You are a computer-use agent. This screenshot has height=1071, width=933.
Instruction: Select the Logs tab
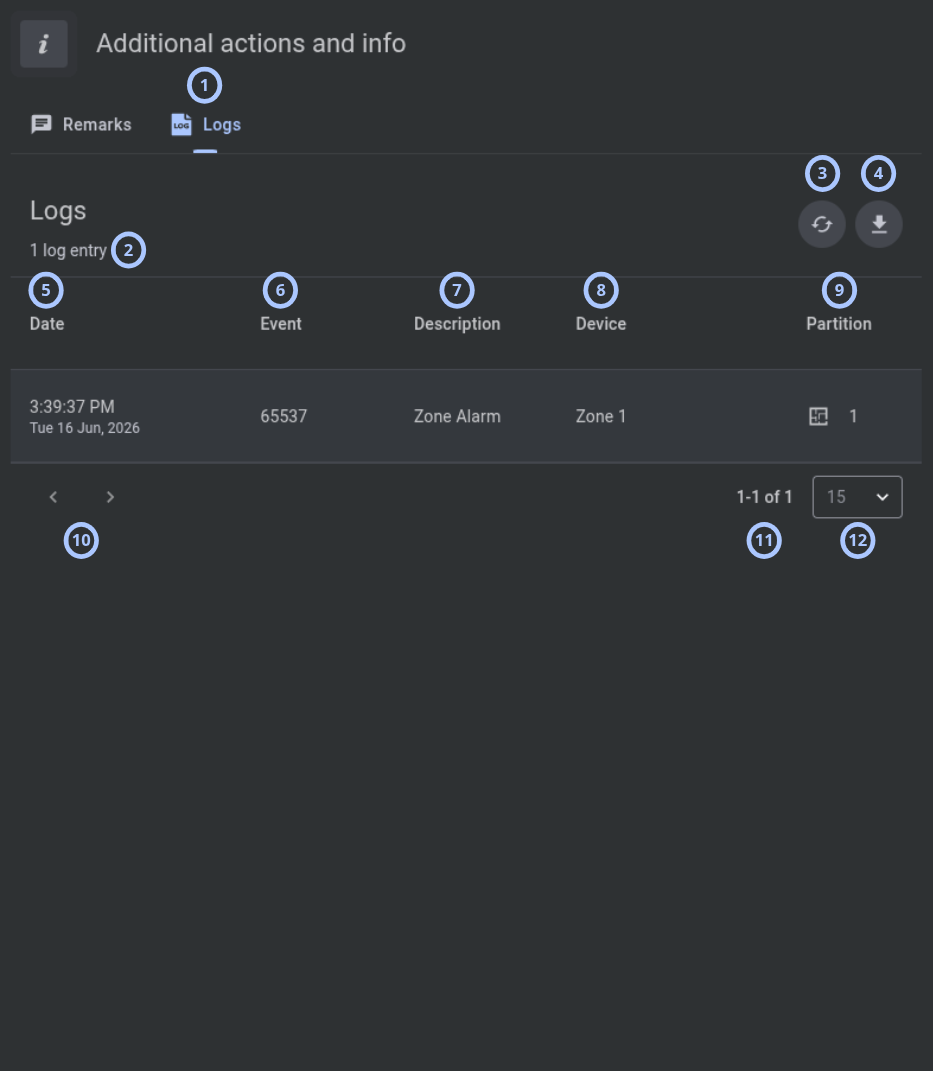click(206, 124)
